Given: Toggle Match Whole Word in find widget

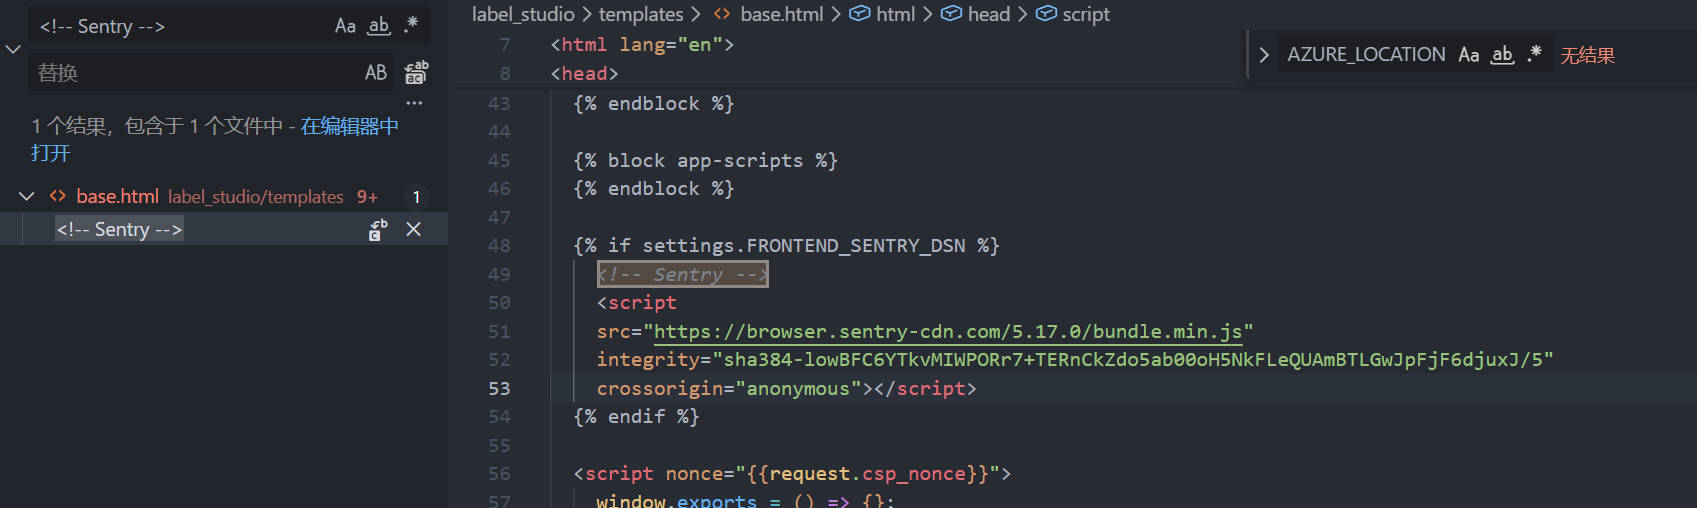Looking at the screenshot, I should (1502, 55).
